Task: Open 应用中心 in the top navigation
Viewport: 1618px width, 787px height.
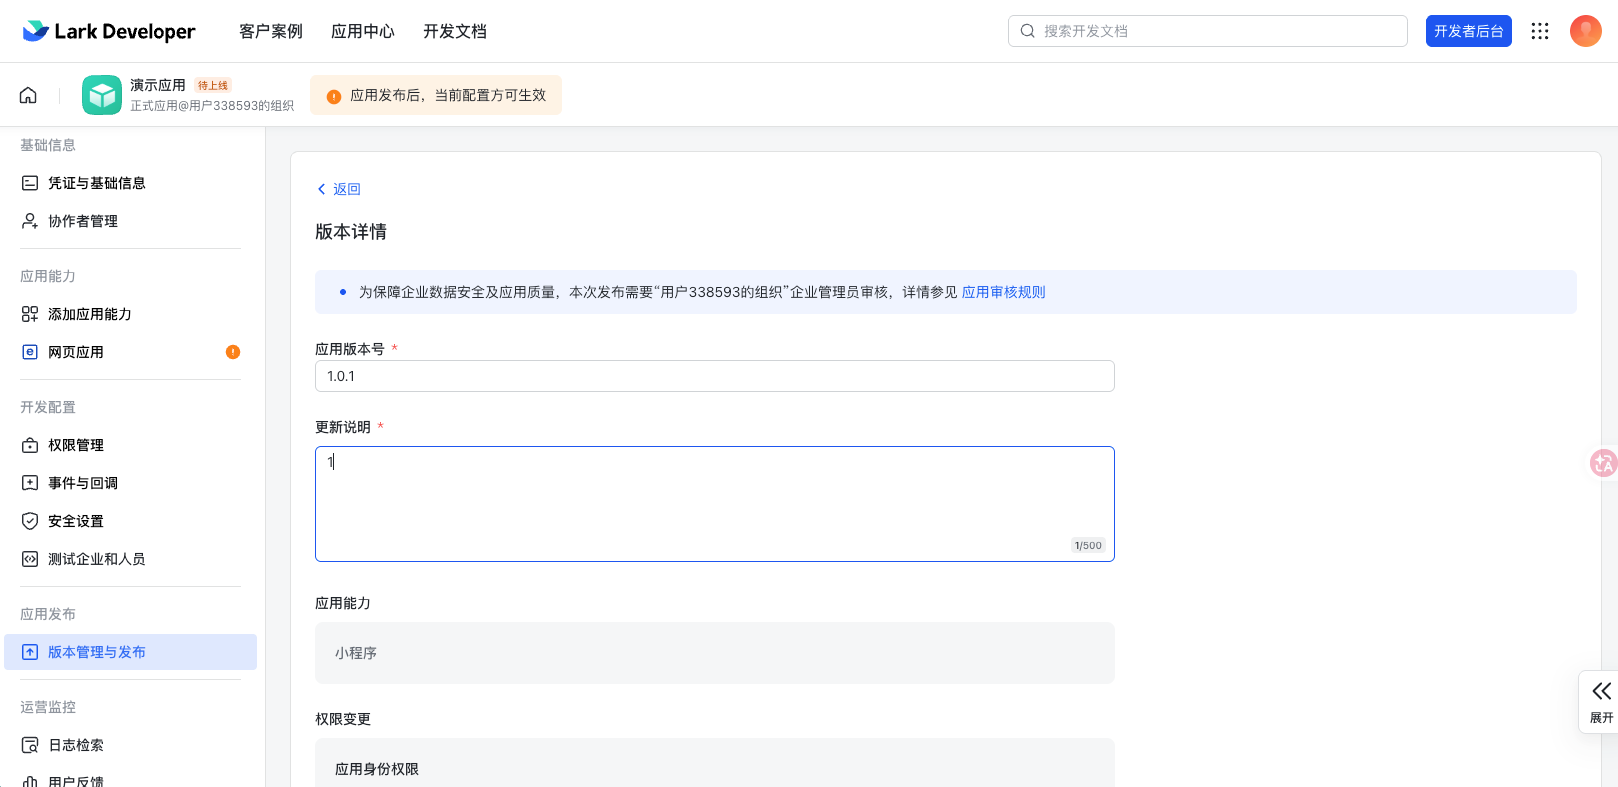Action: [363, 31]
